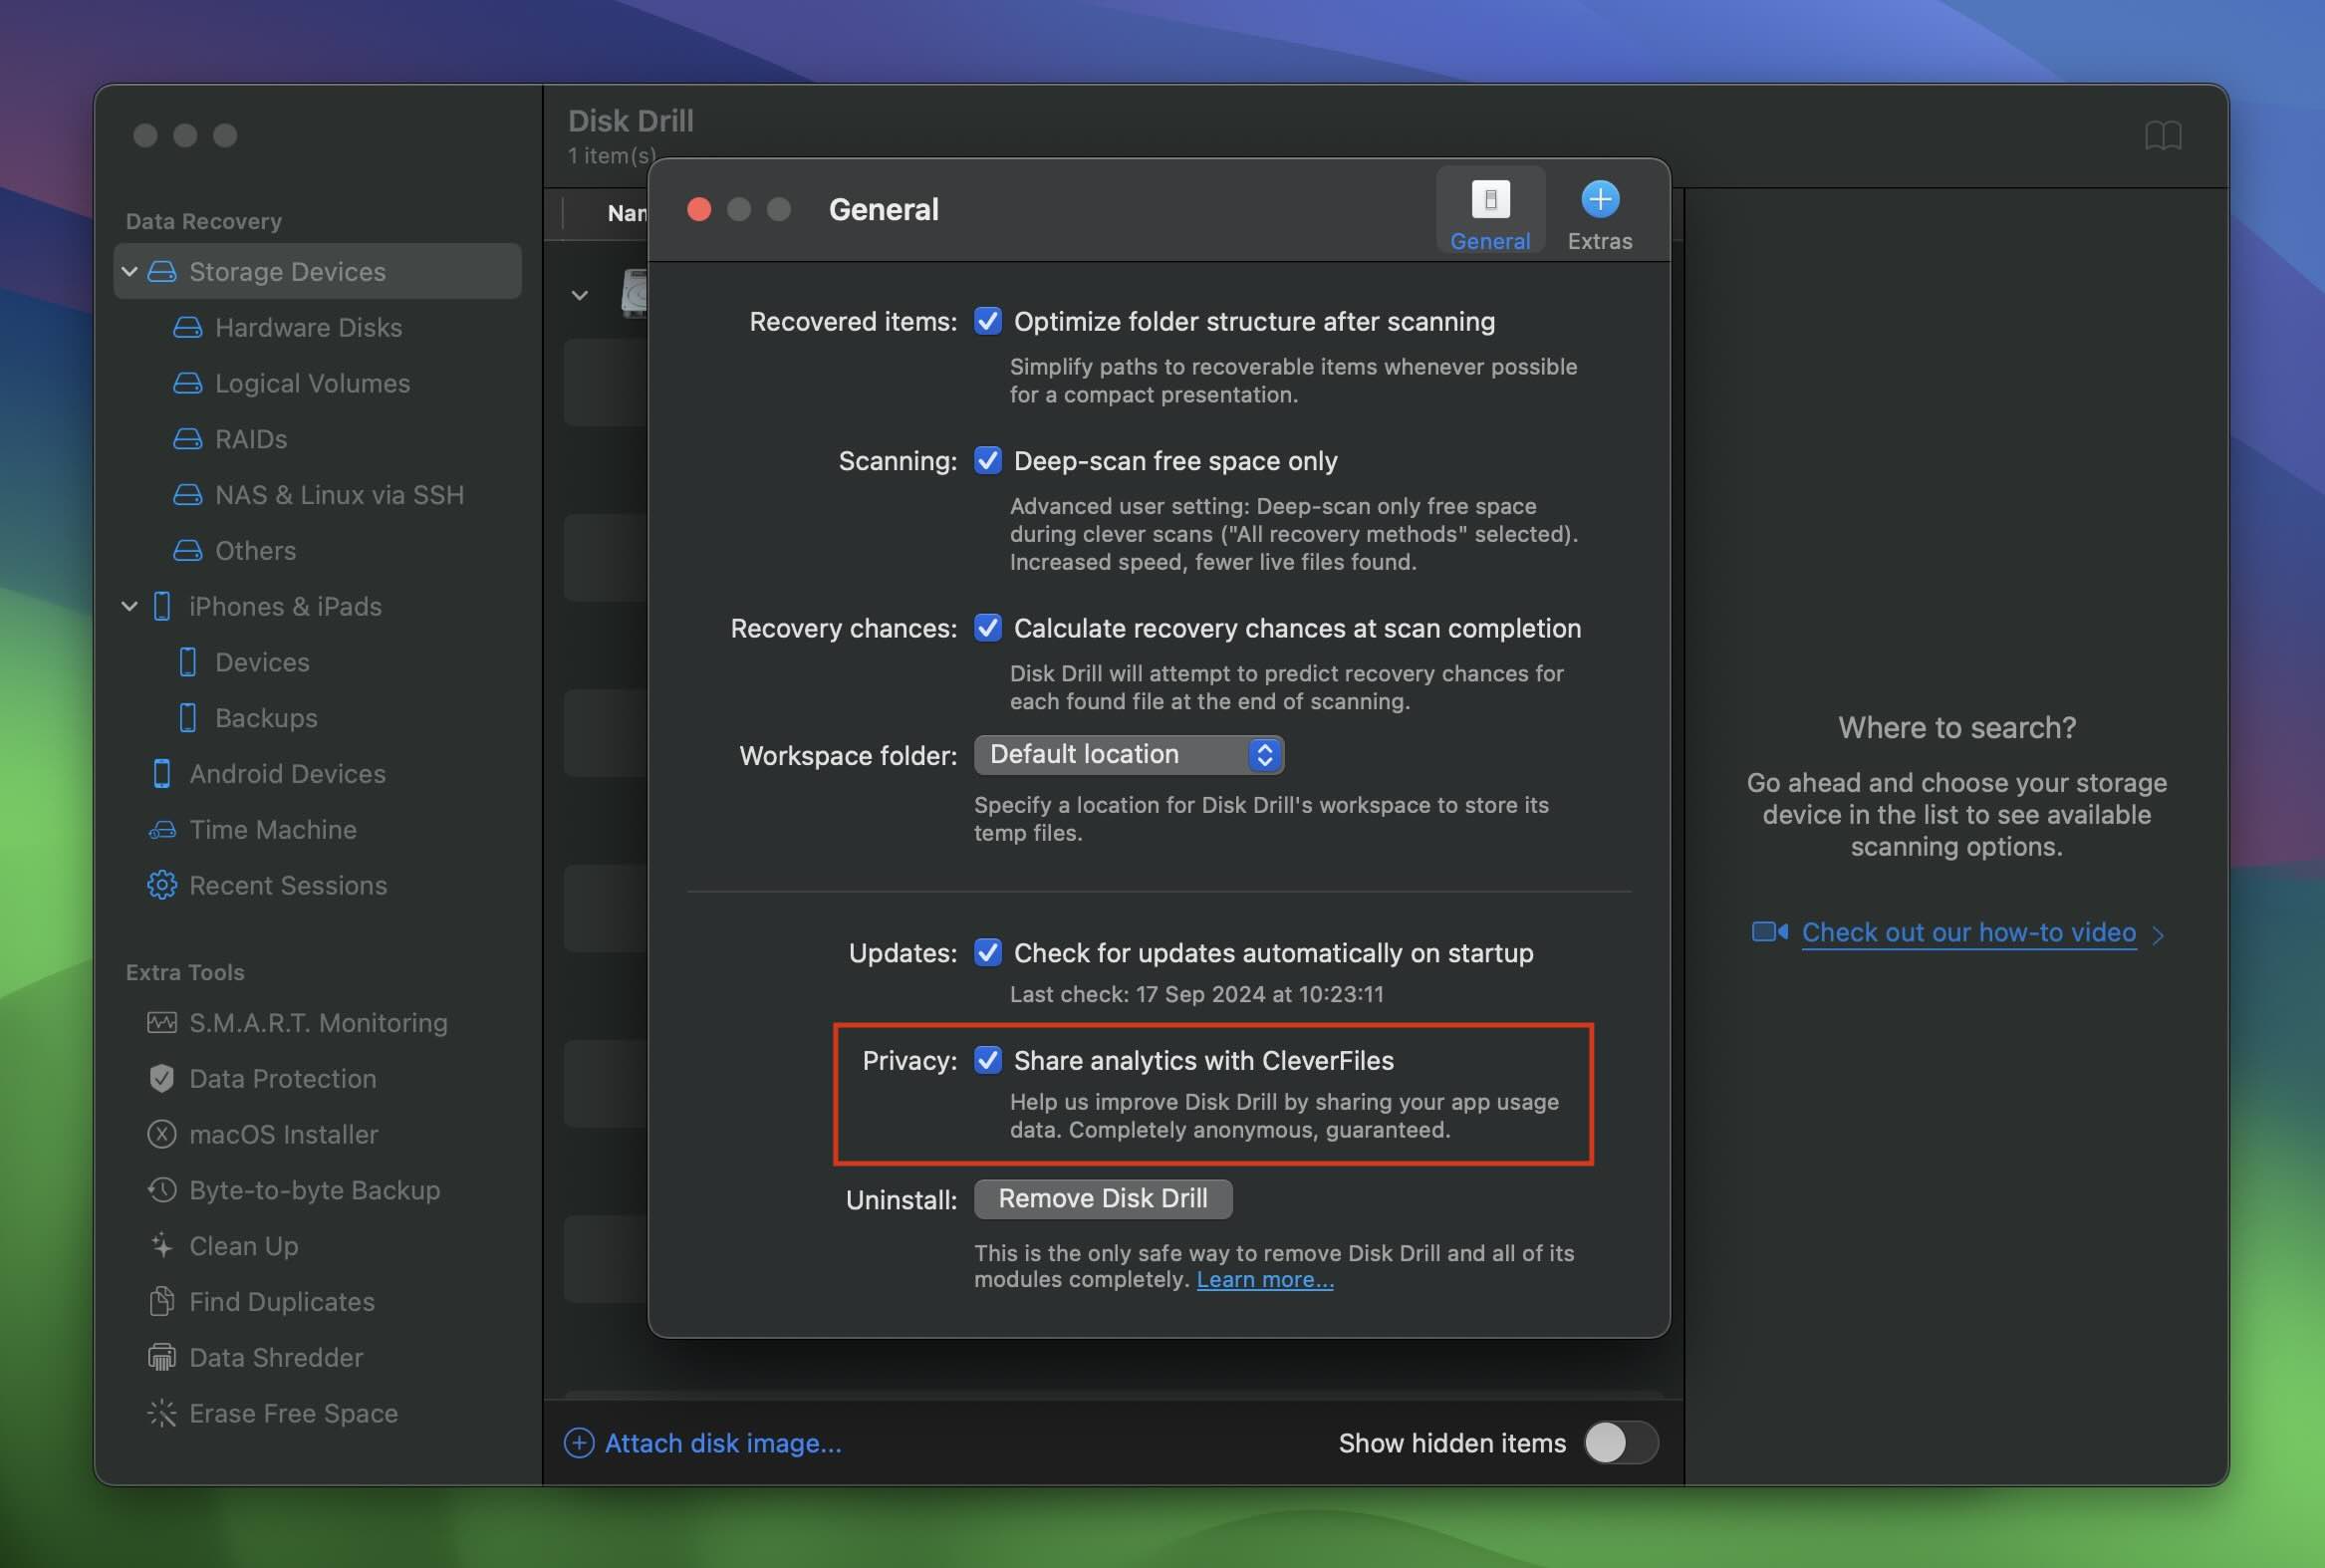Expand Storage Devices tree item
2325x1568 pixels.
(x=129, y=271)
